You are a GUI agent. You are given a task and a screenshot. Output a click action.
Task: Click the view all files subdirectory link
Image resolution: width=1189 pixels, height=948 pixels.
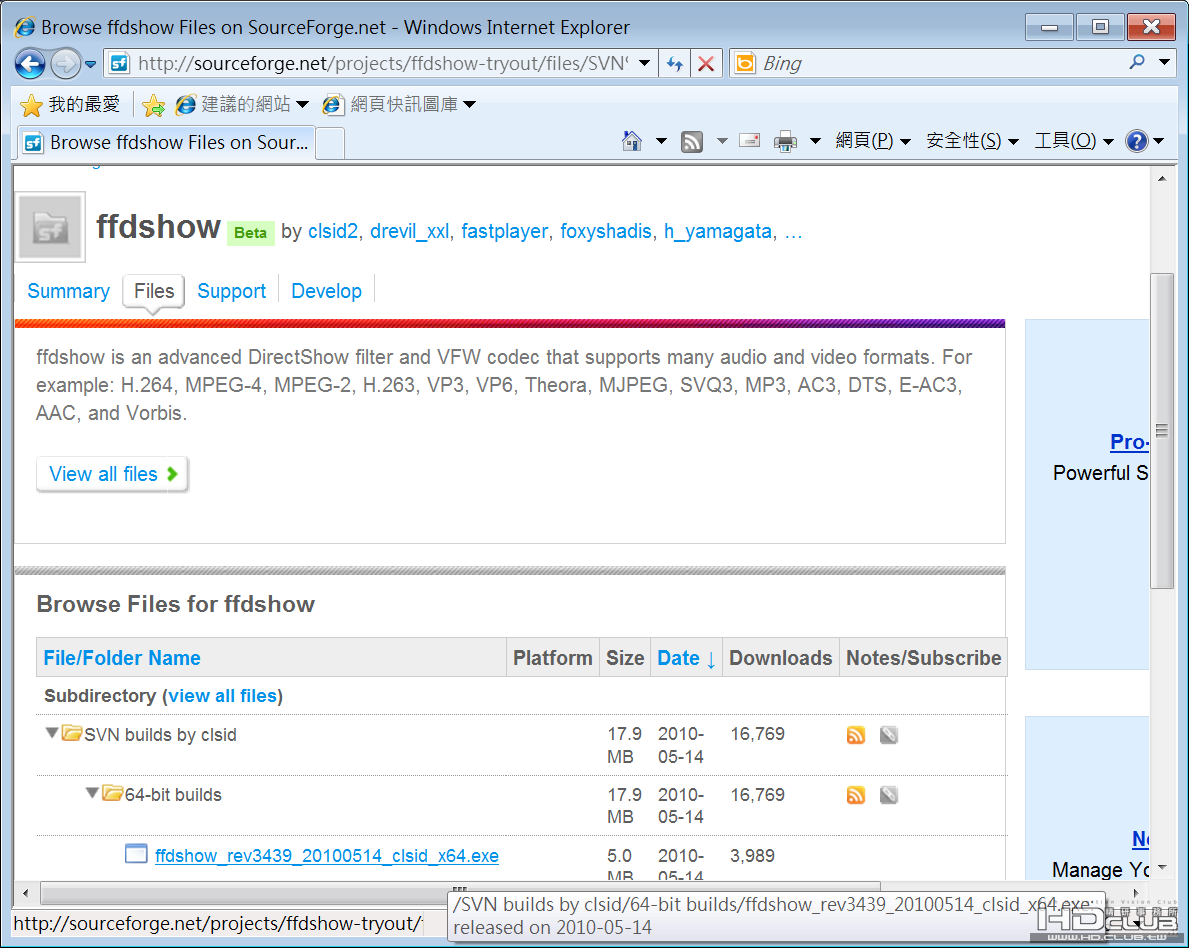(x=222, y=696)
